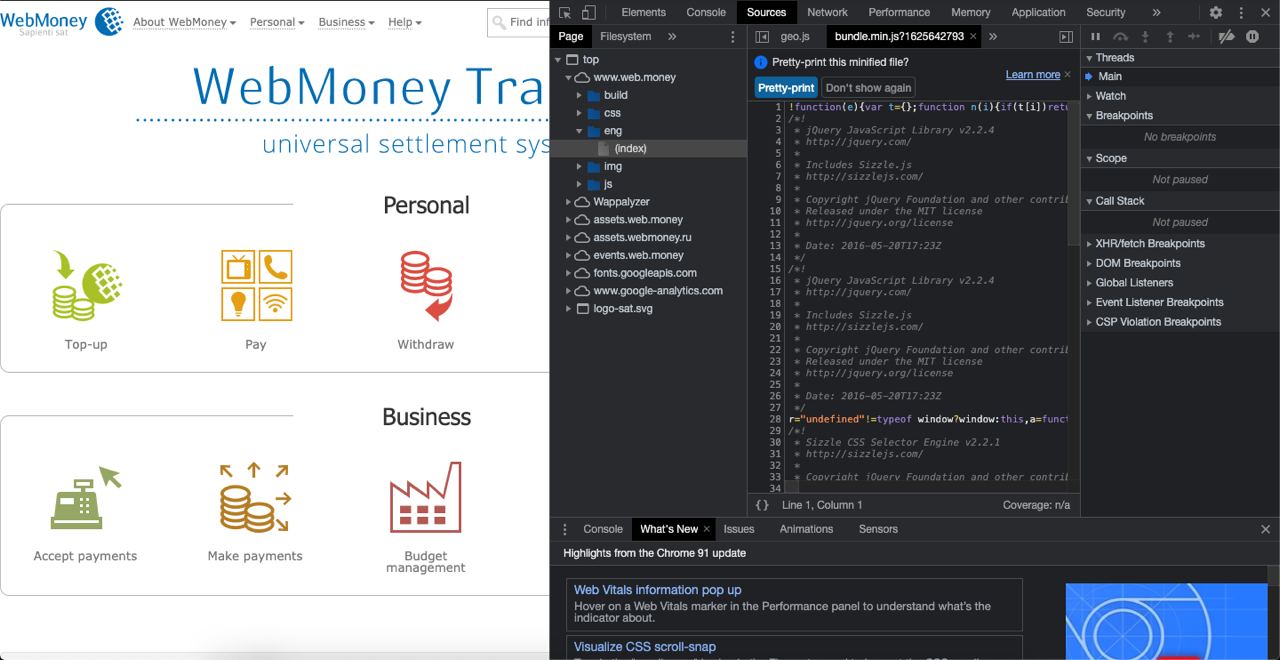Expand the build folder
This screenshot has height=660, width=1280.
(x=580, y=96)
